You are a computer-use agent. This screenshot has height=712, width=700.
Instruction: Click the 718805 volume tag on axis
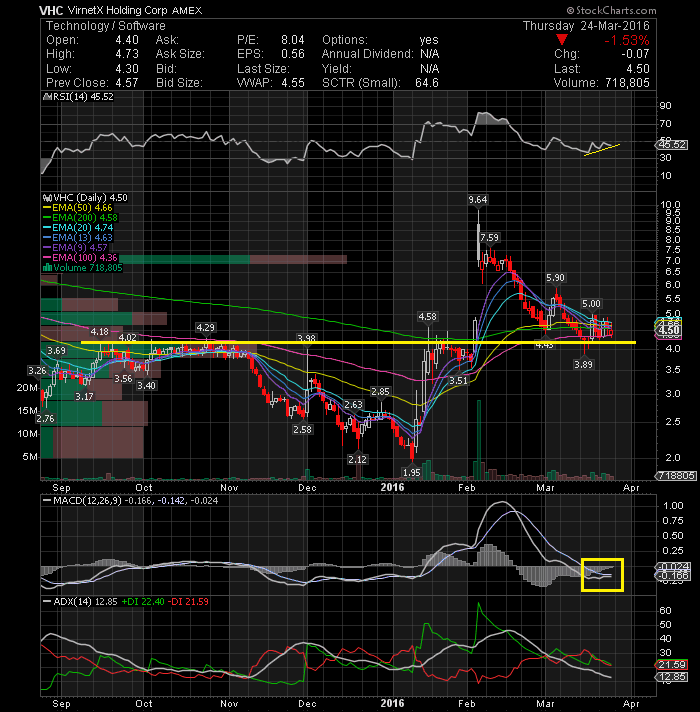click(676, 476)
